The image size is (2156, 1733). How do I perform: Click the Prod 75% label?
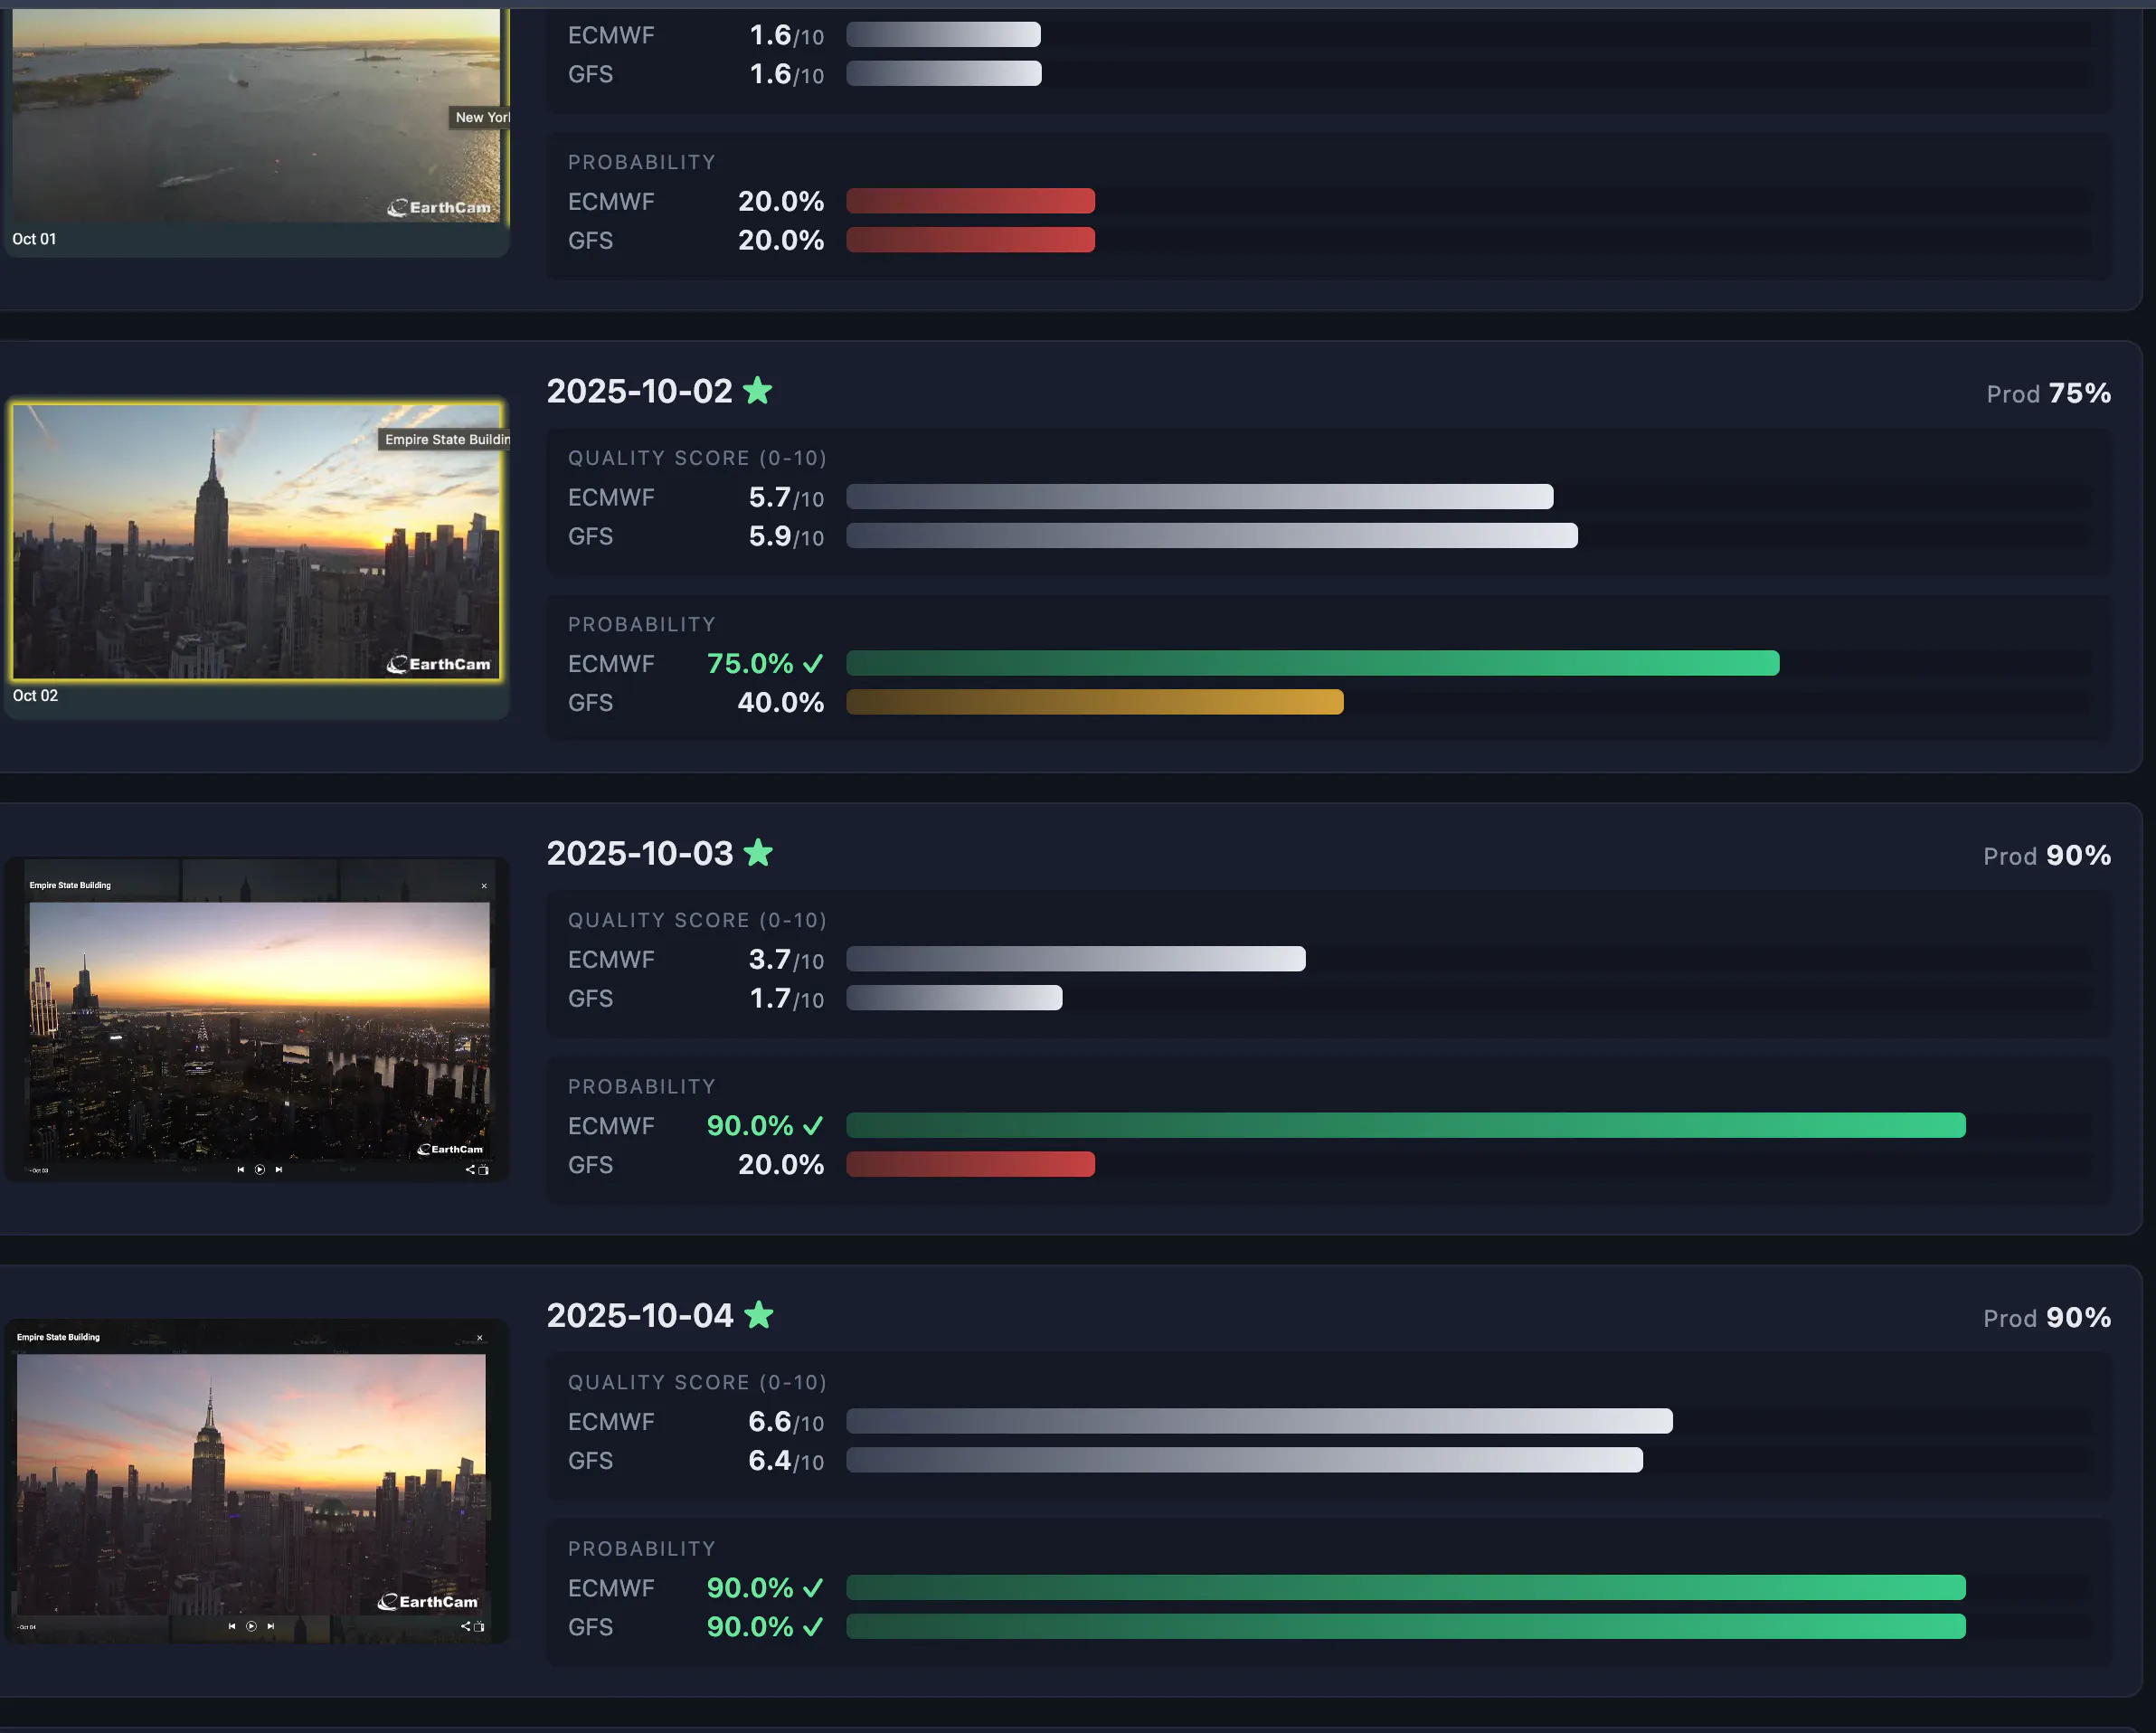(x=2048, y=393)
